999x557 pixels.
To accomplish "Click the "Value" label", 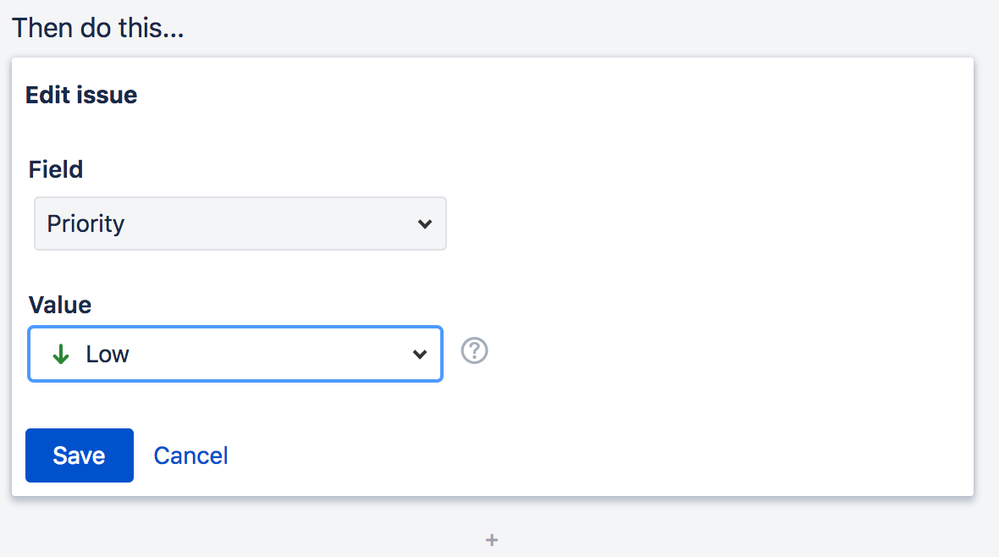I will pos(59,304).
